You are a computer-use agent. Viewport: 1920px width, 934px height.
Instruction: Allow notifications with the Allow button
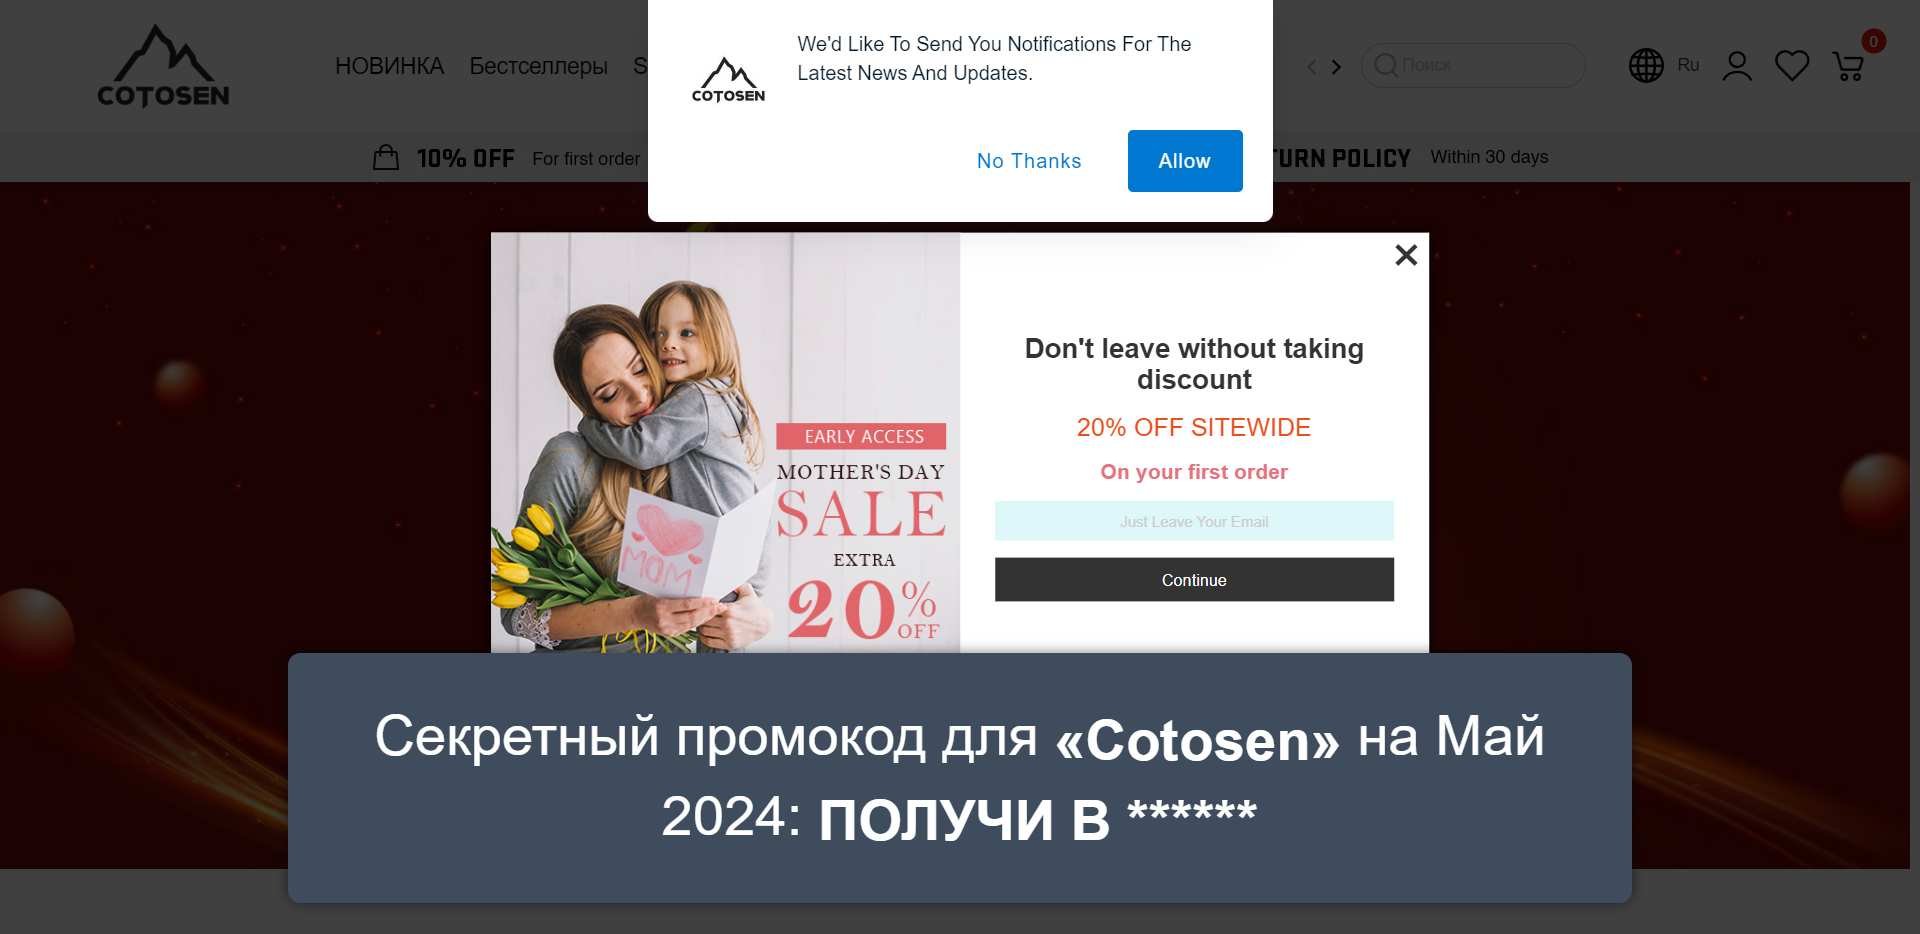[1185, 161]
